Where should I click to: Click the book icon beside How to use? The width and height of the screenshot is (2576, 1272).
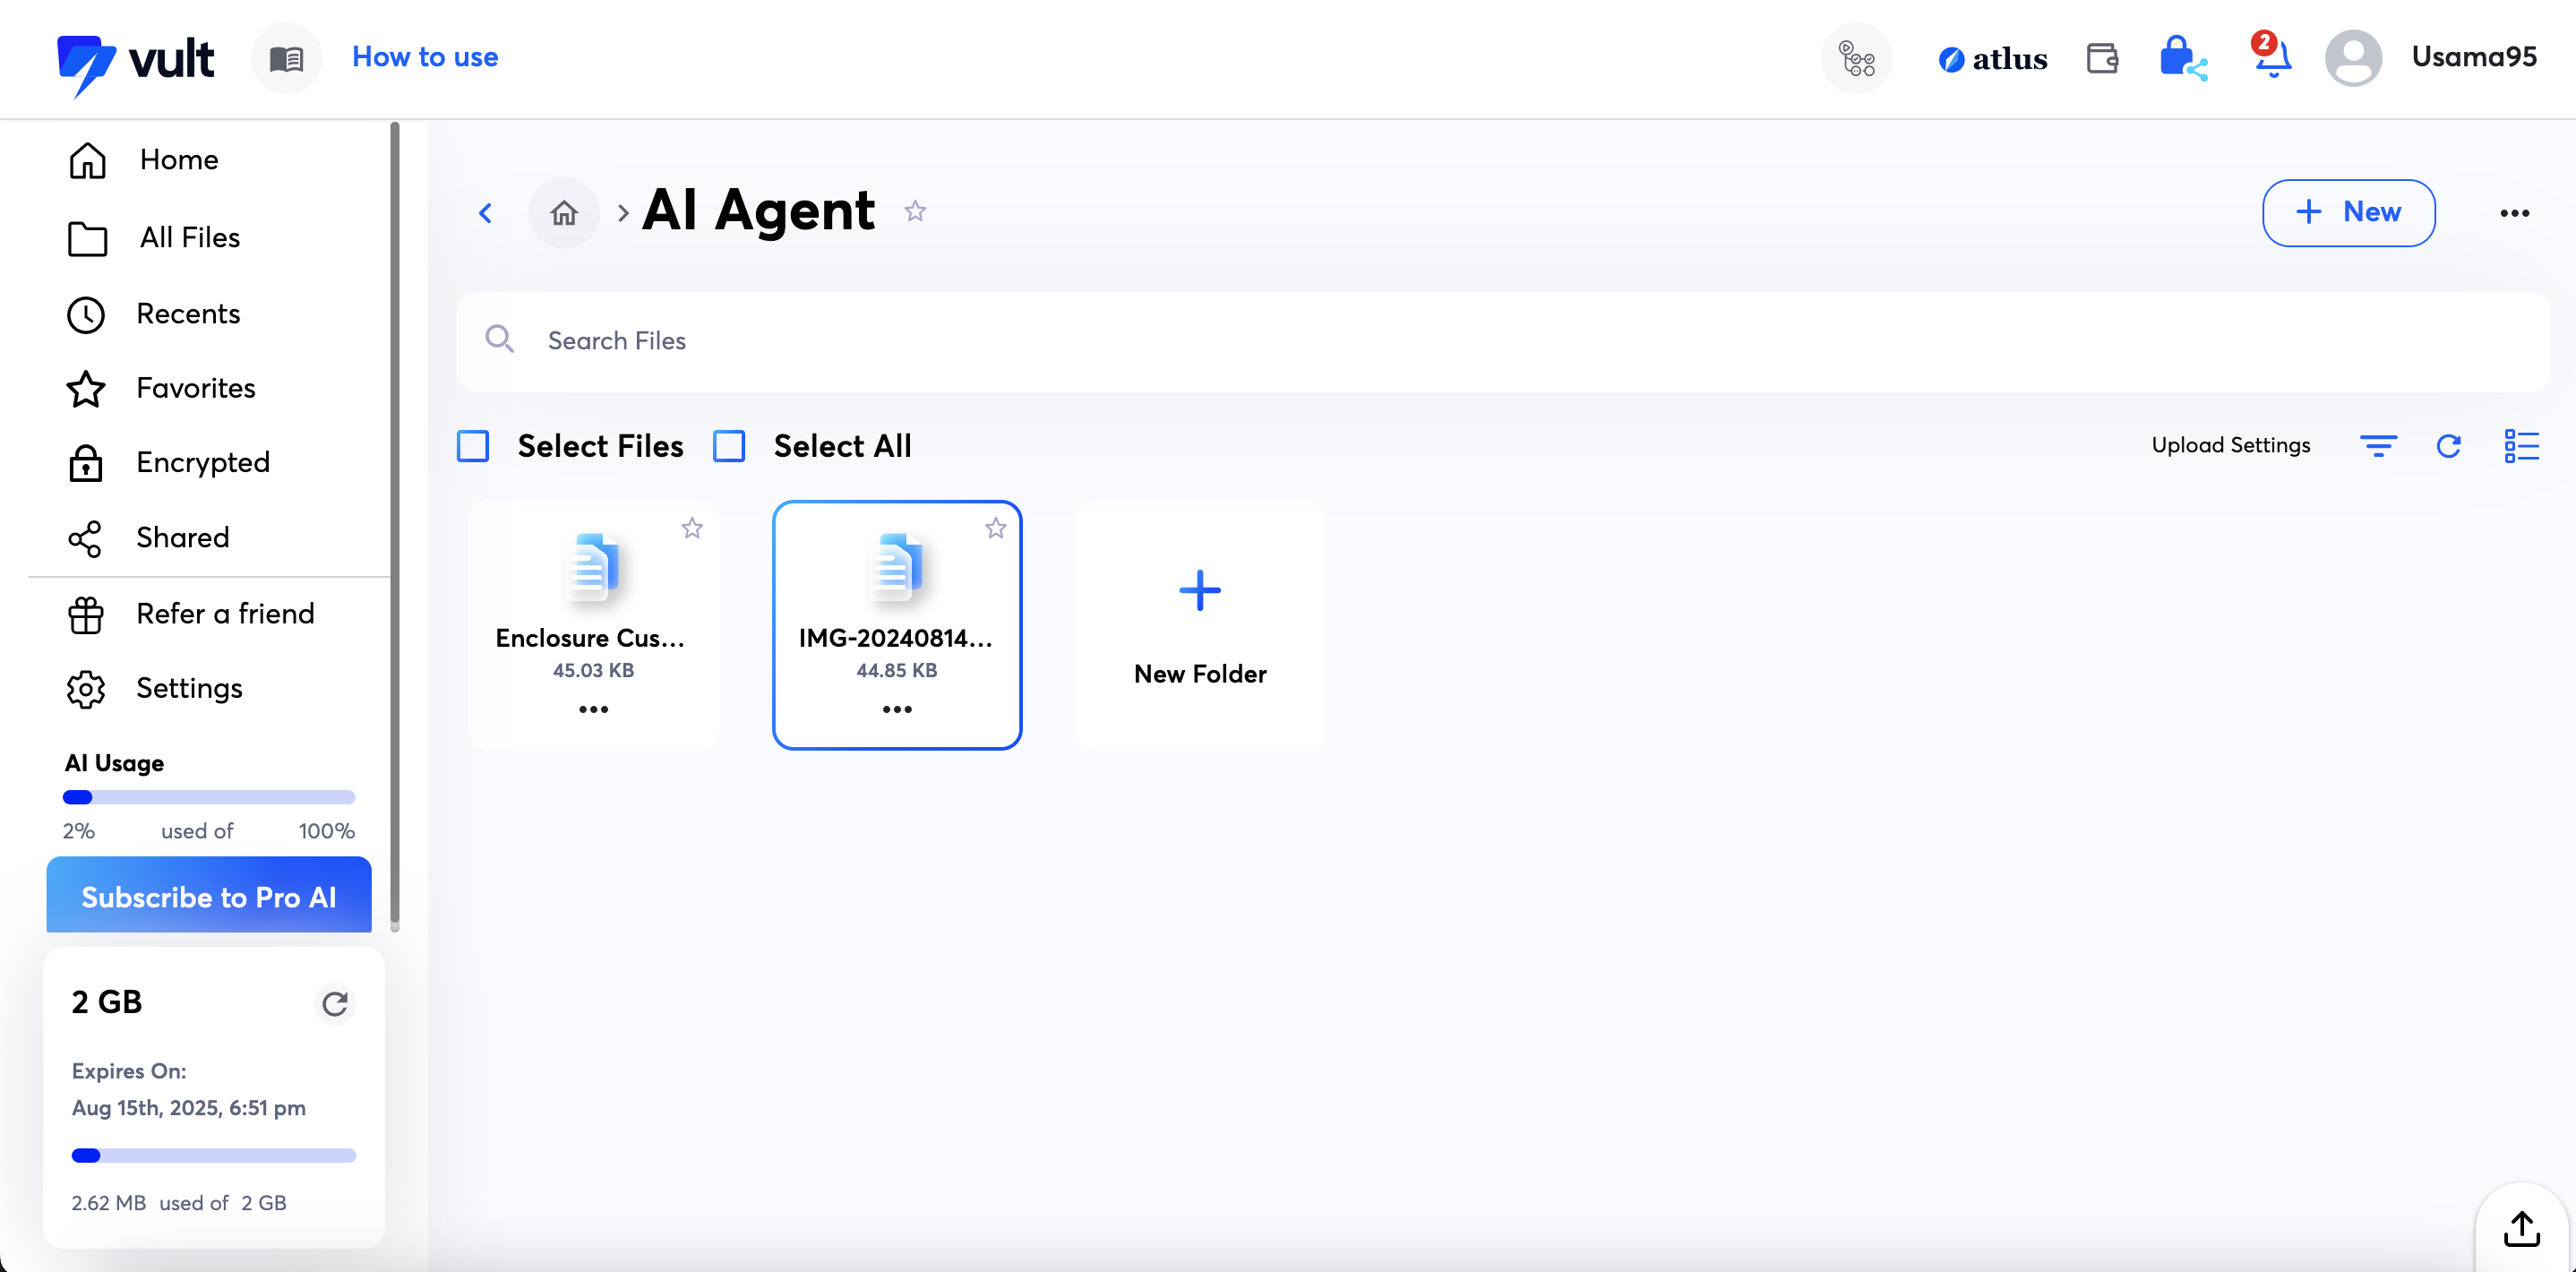[286, 58]
